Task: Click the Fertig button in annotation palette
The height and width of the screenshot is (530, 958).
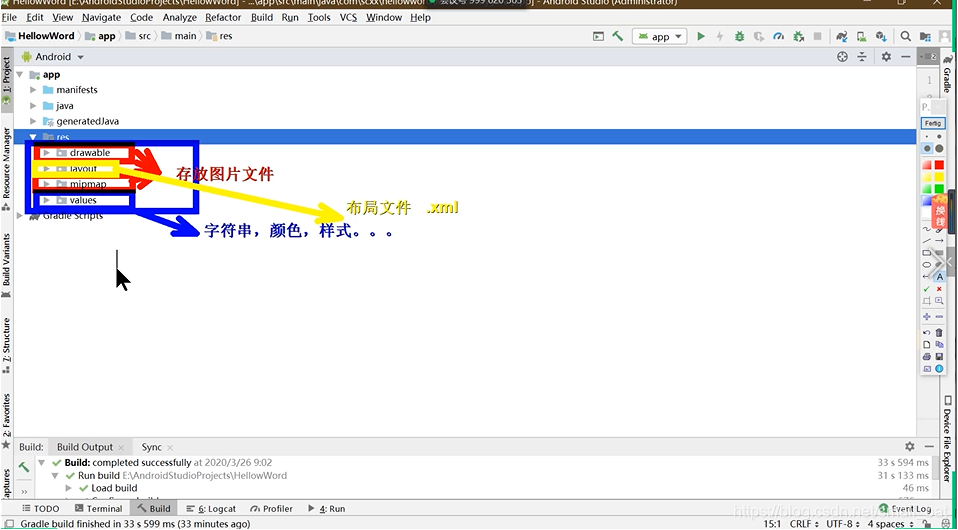Action: 933,123
